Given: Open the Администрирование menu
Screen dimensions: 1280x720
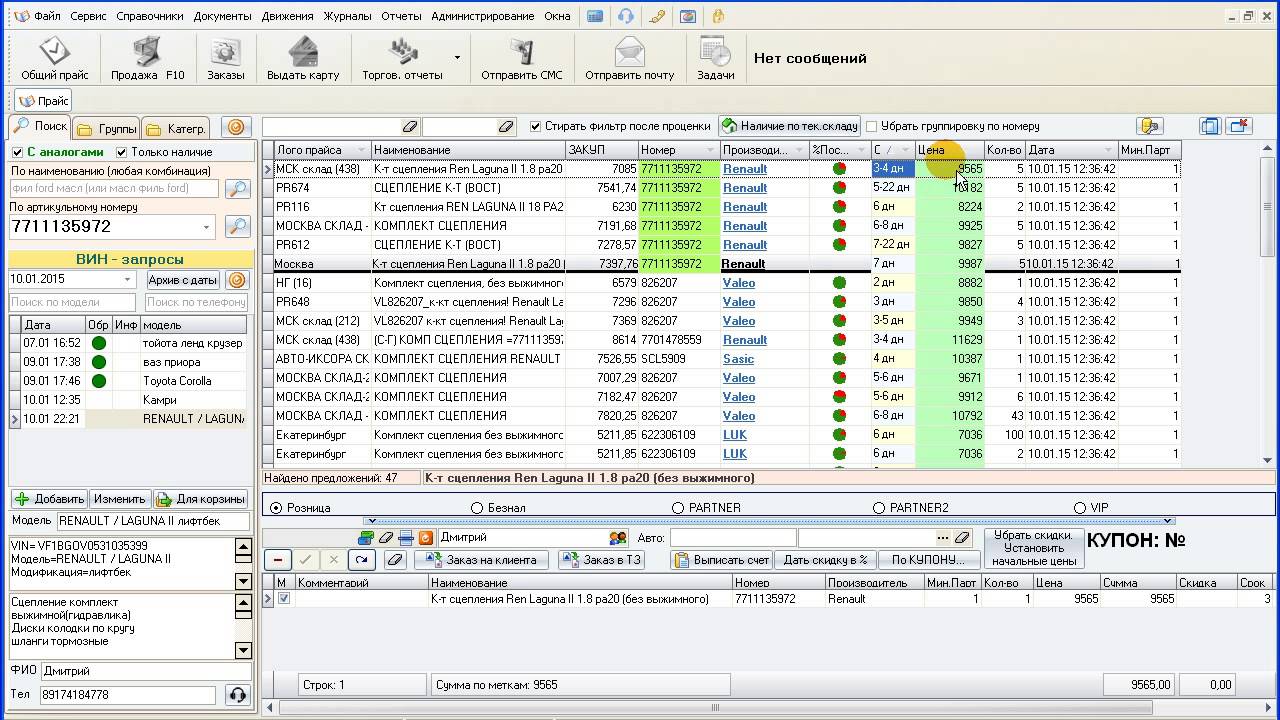Looking at the screenshot, I should click(483, 16).
